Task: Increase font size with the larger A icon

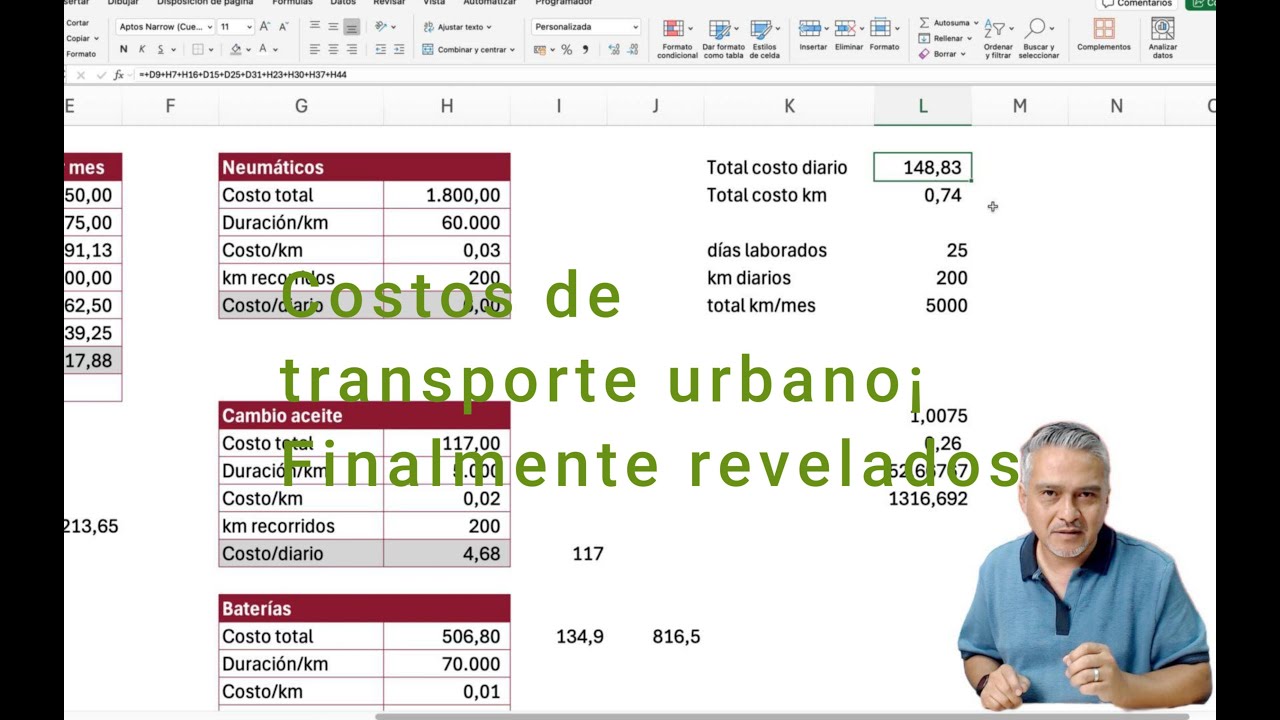Action: (264, 27)
